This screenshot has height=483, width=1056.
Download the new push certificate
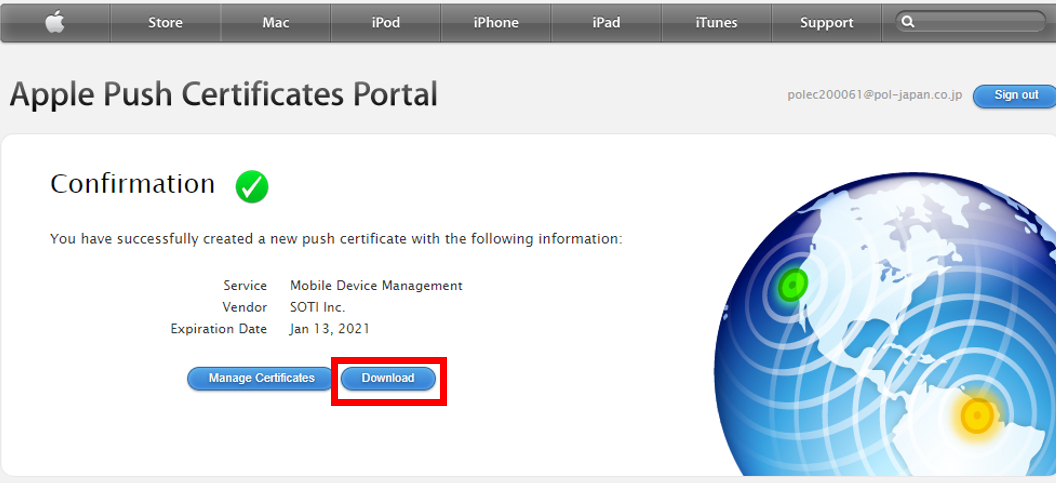[x=388, y=379]
